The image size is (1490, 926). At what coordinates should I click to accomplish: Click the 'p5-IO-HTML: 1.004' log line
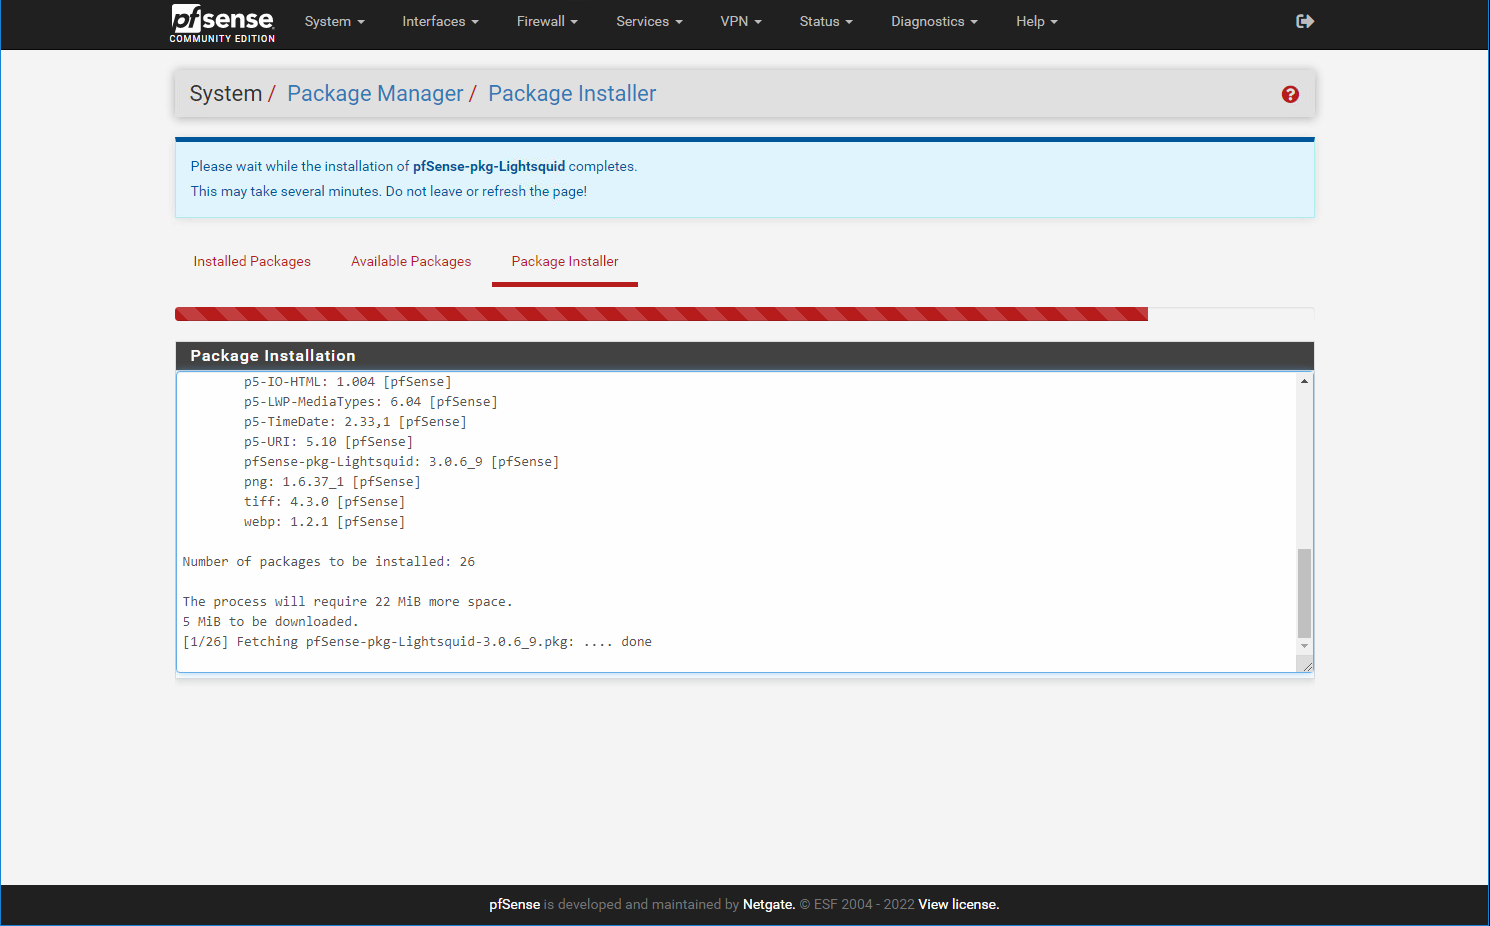347,382
